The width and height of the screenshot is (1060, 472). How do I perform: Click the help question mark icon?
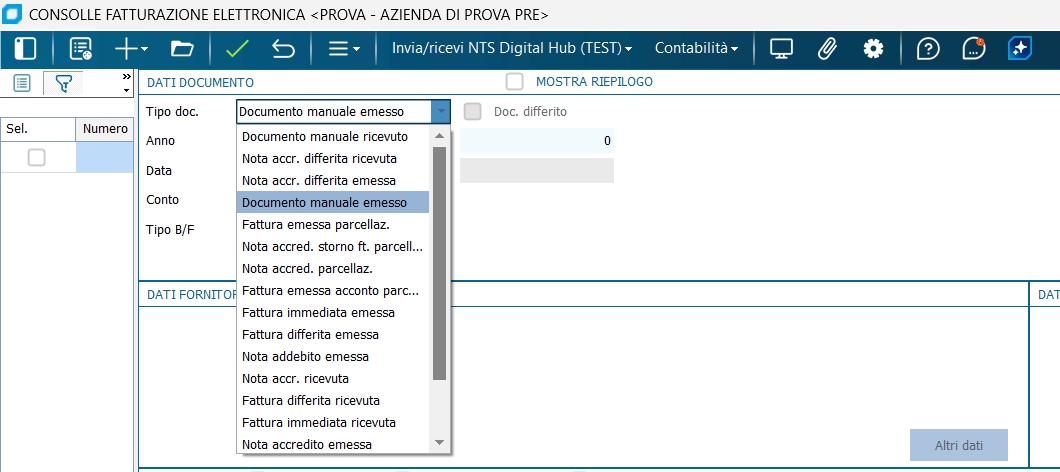(x=928, y=48)
